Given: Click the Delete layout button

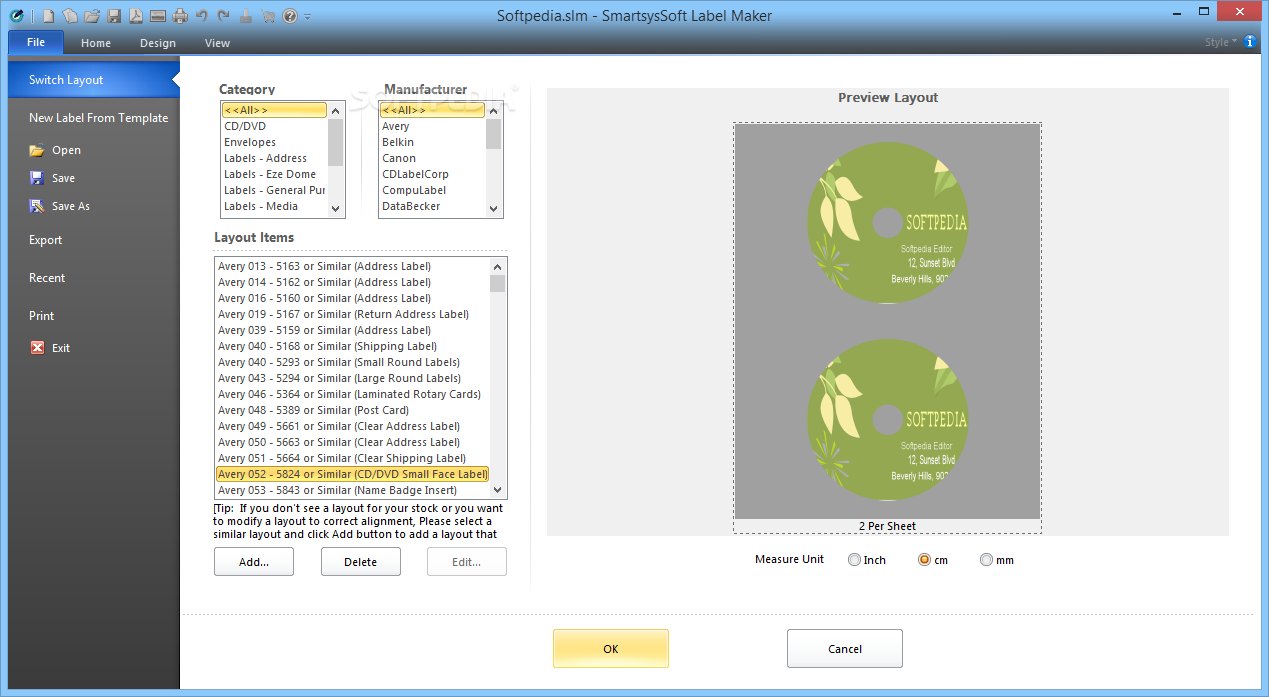Looking at the screenshot, I should [x=361, y=562].
